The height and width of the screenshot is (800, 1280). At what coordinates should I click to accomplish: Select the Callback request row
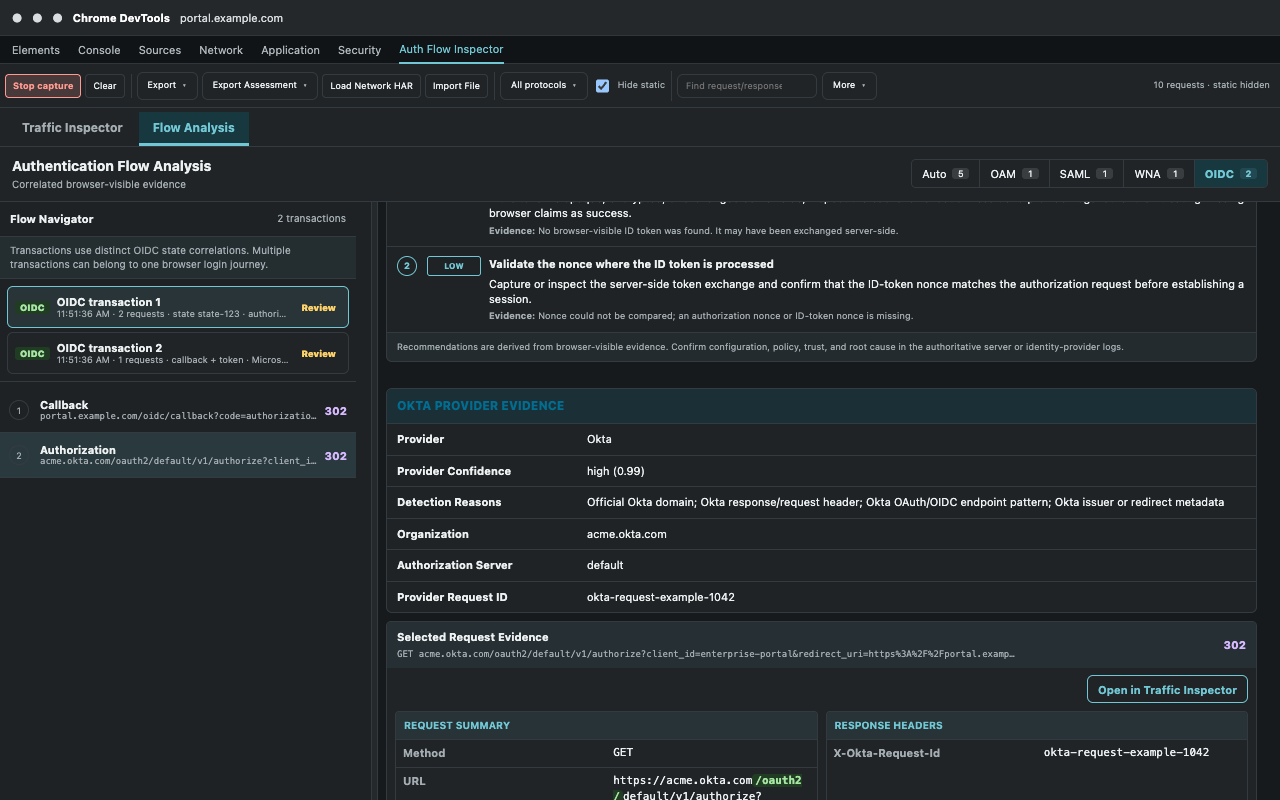pyautogui.click(x=178, y=410)
